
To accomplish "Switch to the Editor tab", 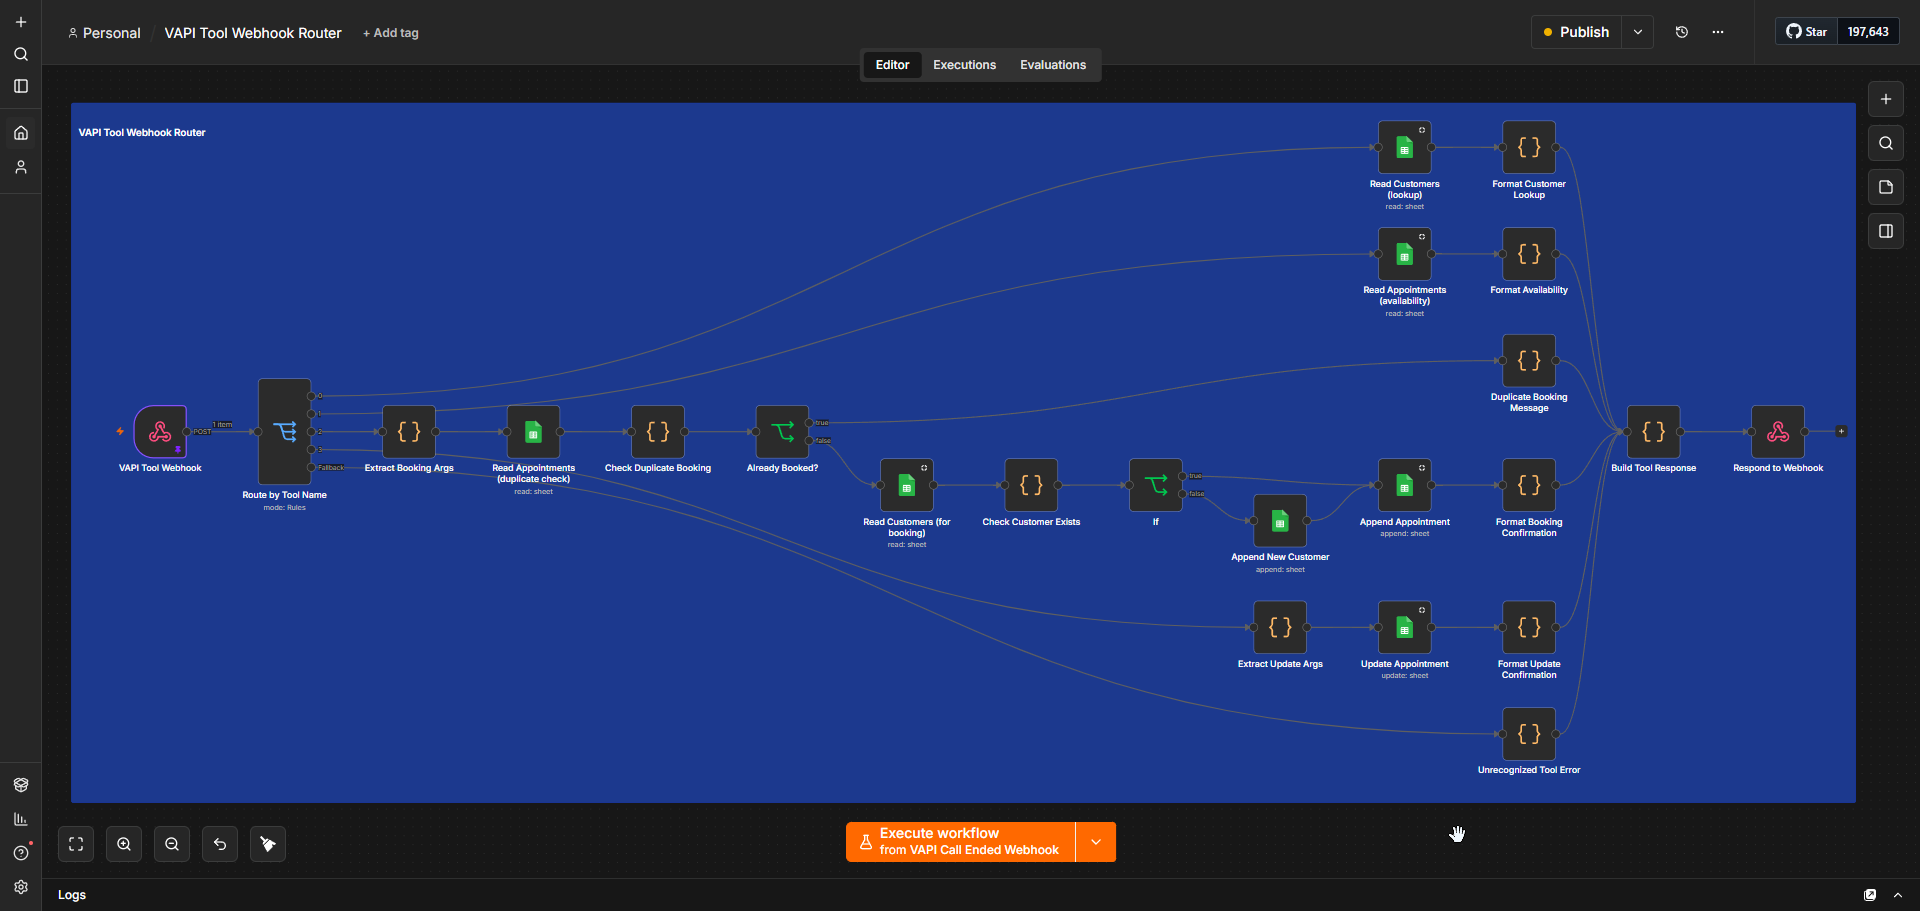I will pyautogui.click(x=892, y=65).
